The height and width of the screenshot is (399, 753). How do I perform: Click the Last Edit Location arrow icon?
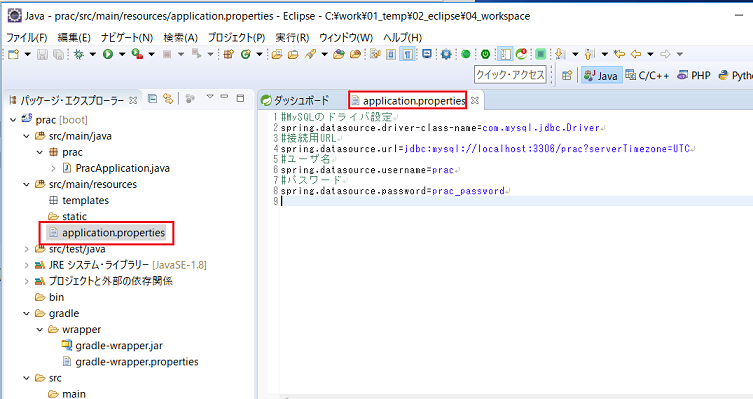pos(620,54)
